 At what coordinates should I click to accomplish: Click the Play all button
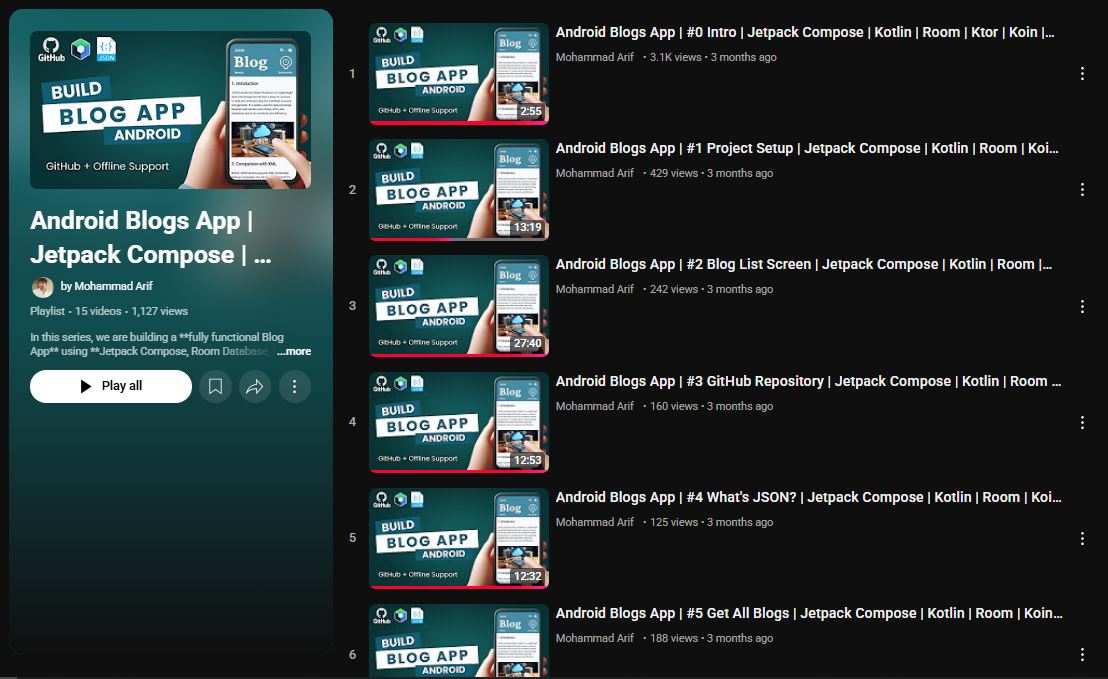coord(111,386)
